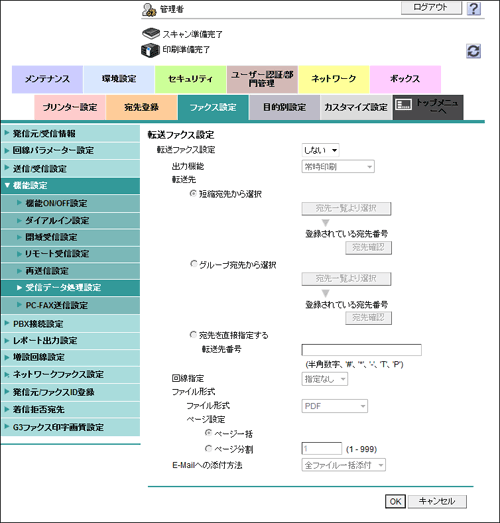Image resolution: width=500 pixels, height=523 pixels.
Task: Open the 転送ファクス設定 しない dropdown
Action: pos(321,150)
